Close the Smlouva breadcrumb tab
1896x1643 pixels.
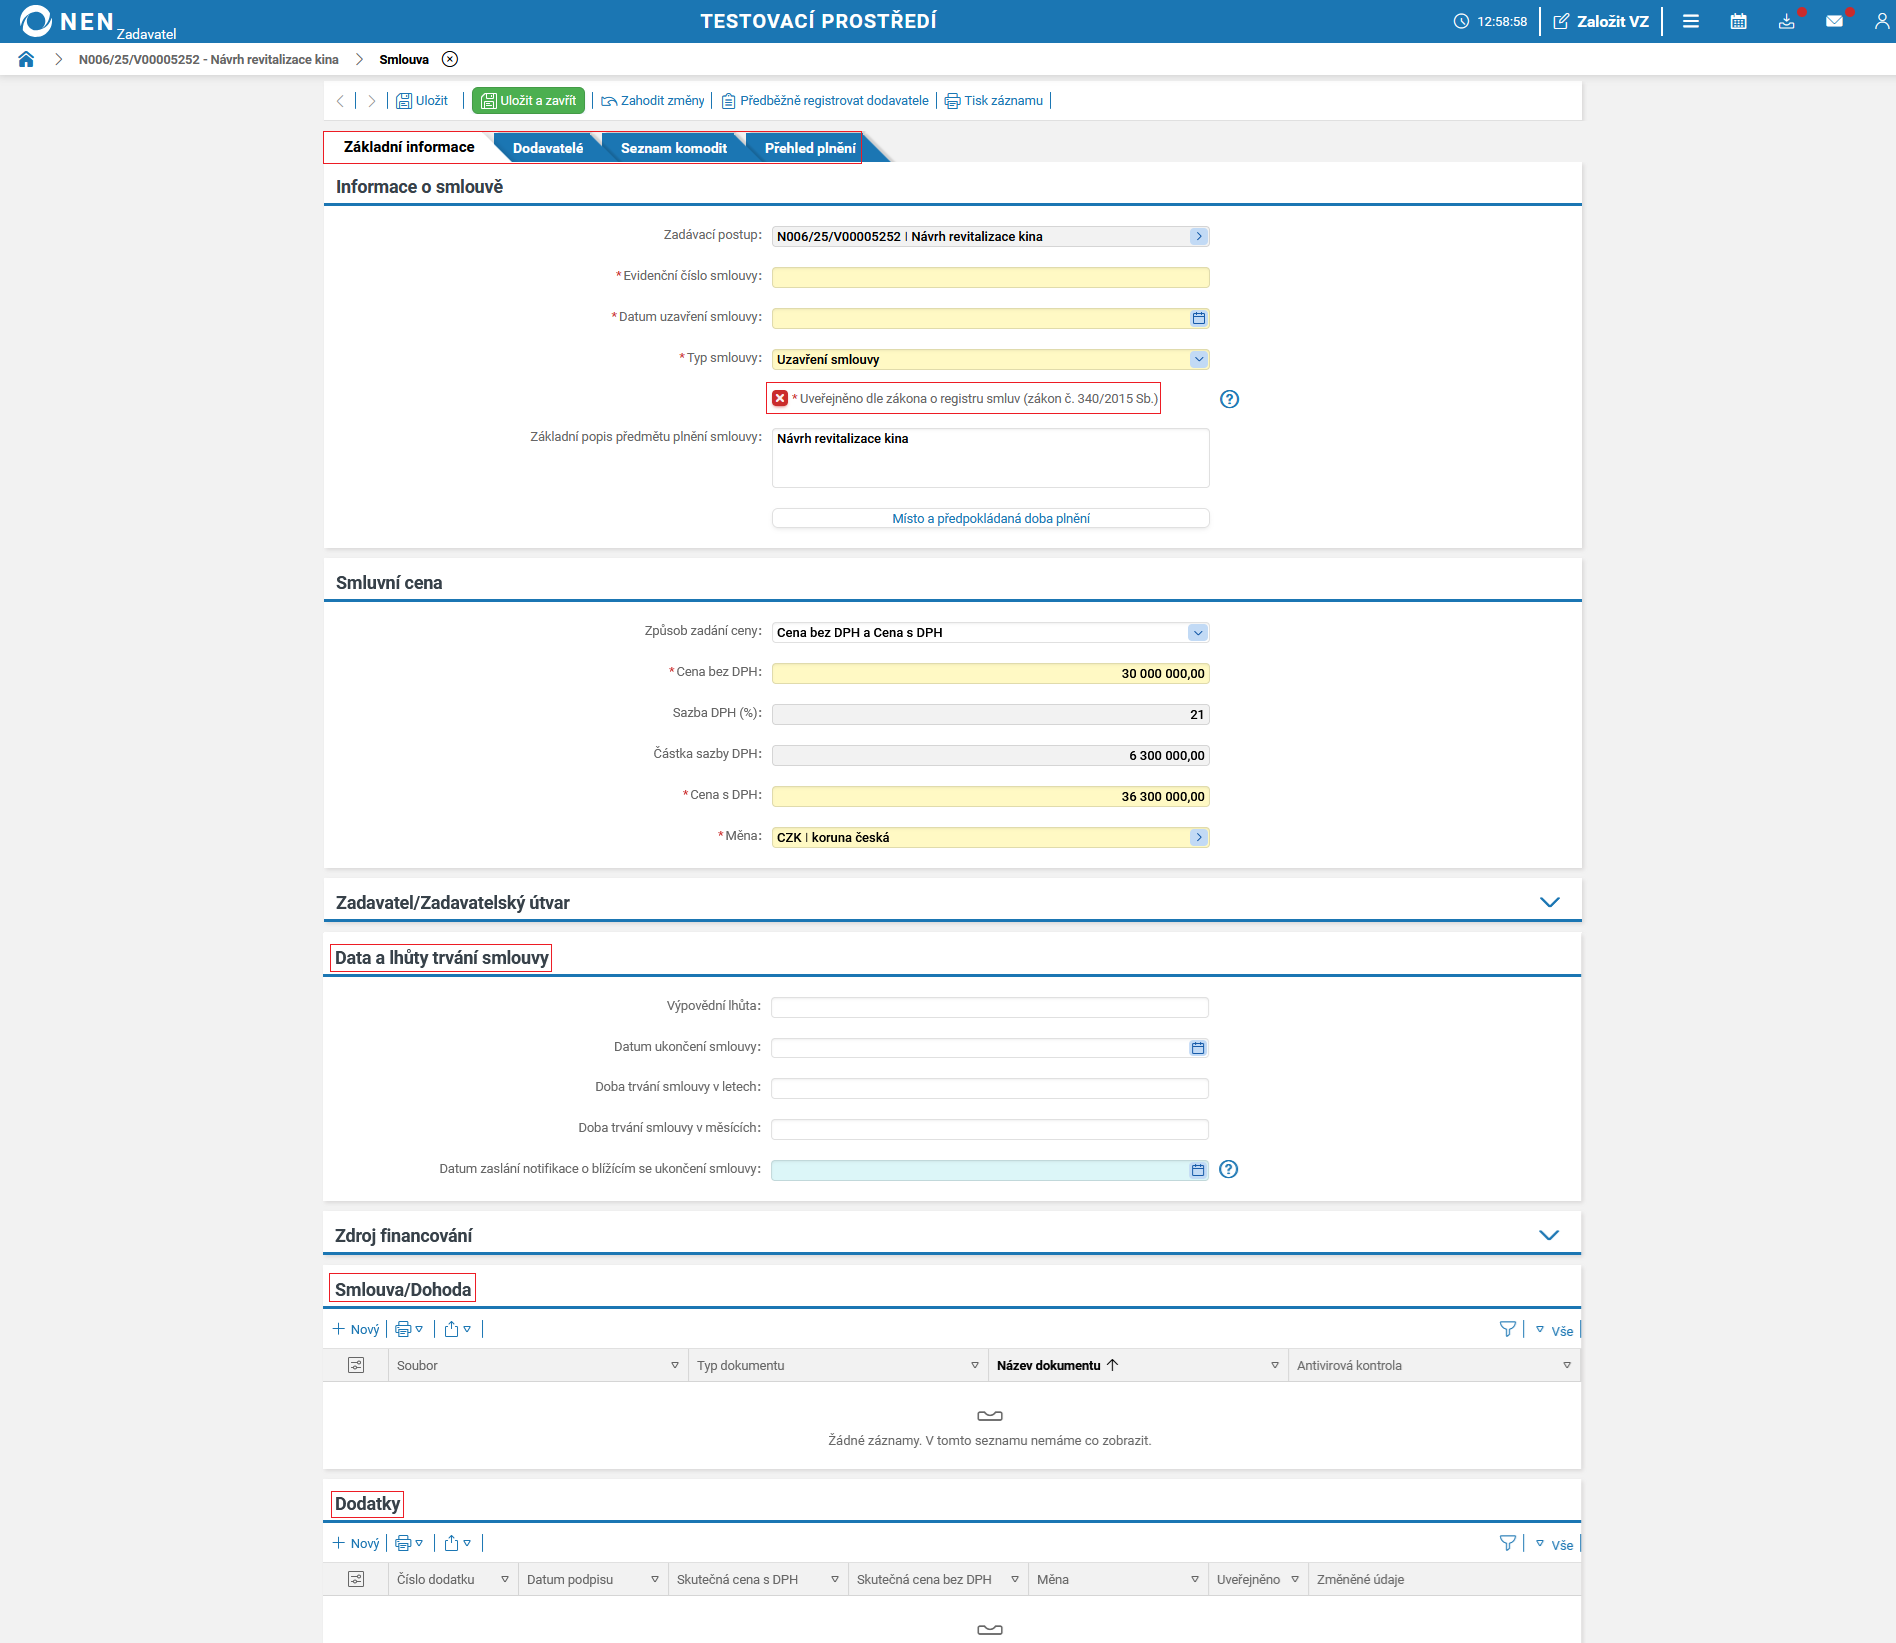tap(450, 59)
